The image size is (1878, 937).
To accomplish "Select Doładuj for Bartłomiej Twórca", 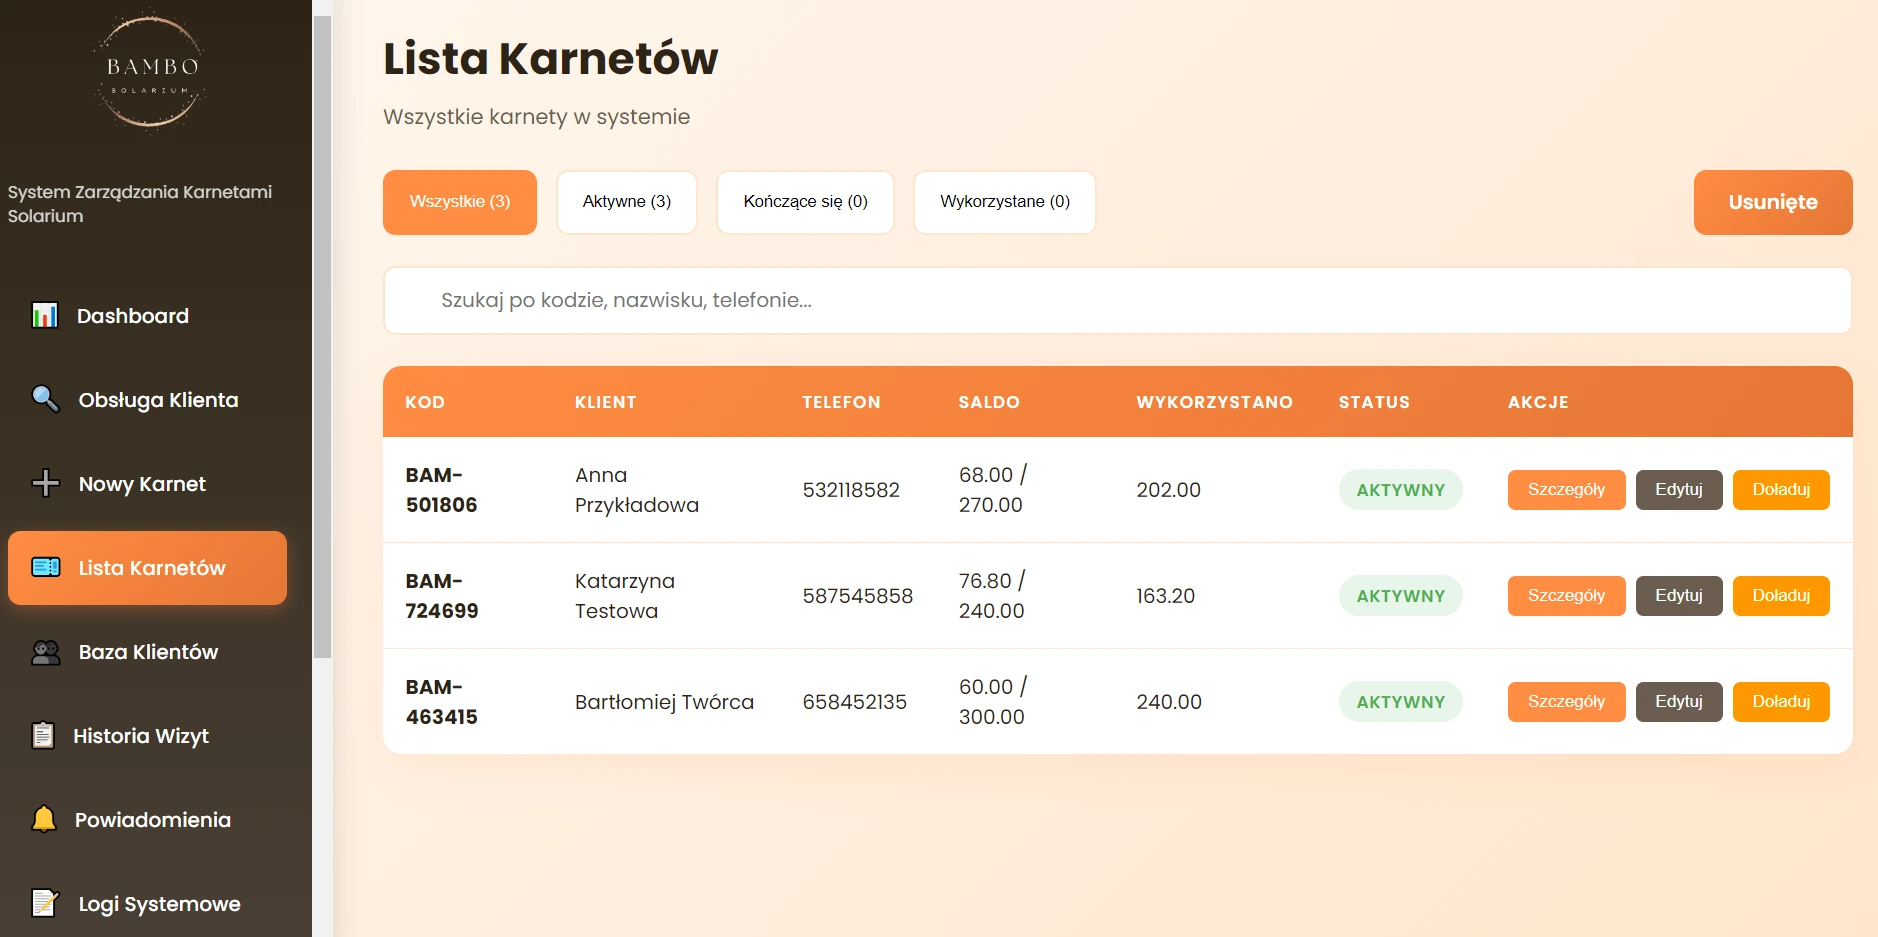I will pos(1781,701).
